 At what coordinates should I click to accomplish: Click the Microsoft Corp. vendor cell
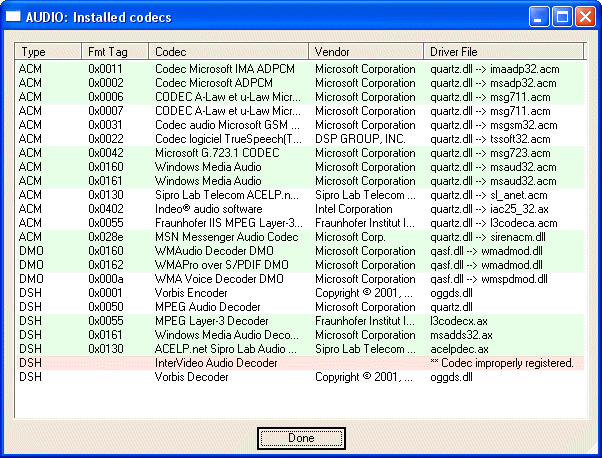pos(350,237)
